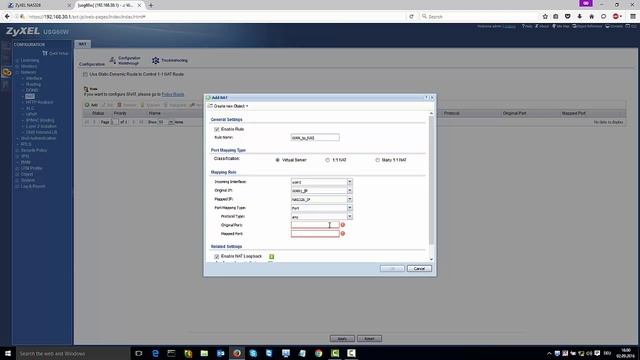The width and height of the screenshot is (640, 360).
Task: Open the Configuration Walkthrough icon
Action: click(113, 60)
